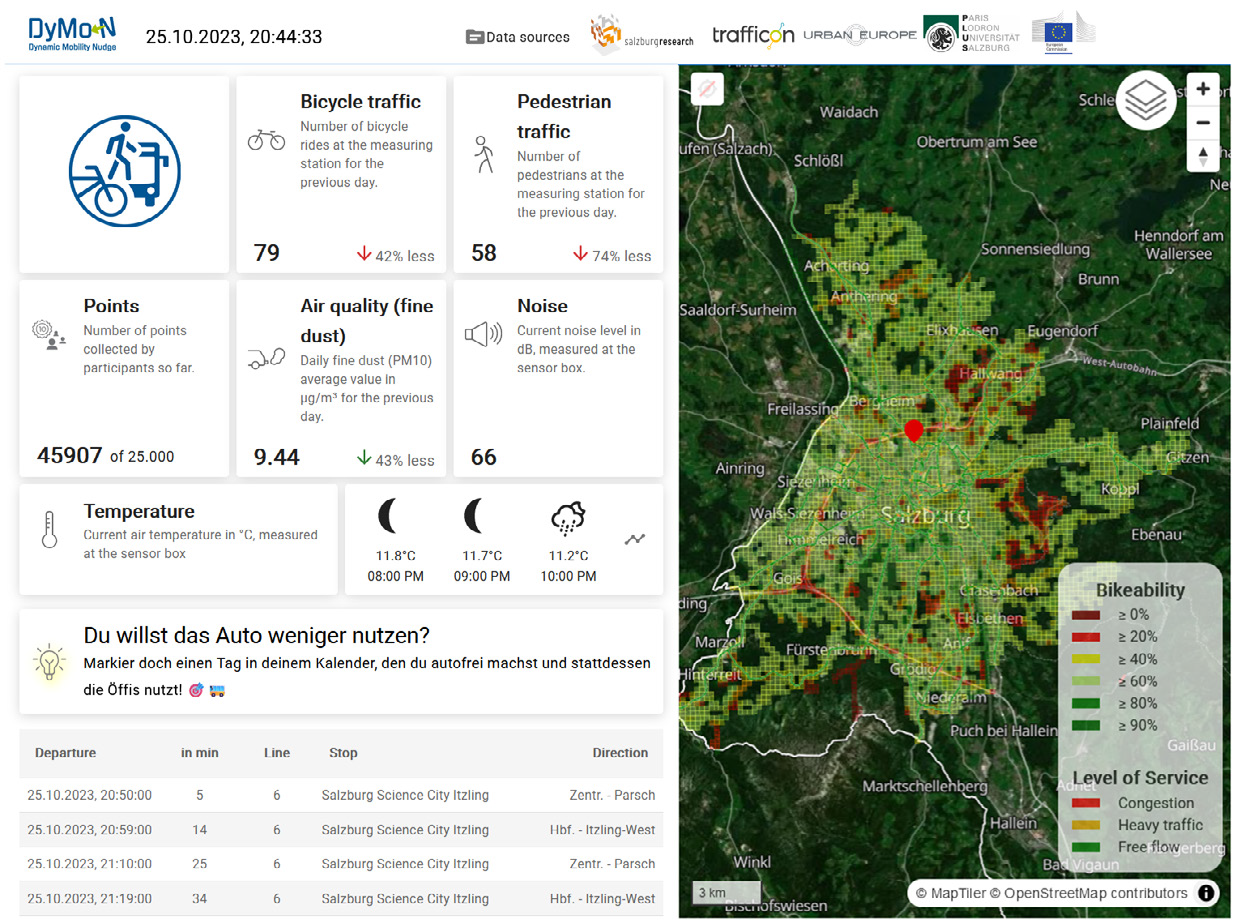Screen dimensions: 1236x924
Task: Zoom out of the map
Action: coord(1203,122)
